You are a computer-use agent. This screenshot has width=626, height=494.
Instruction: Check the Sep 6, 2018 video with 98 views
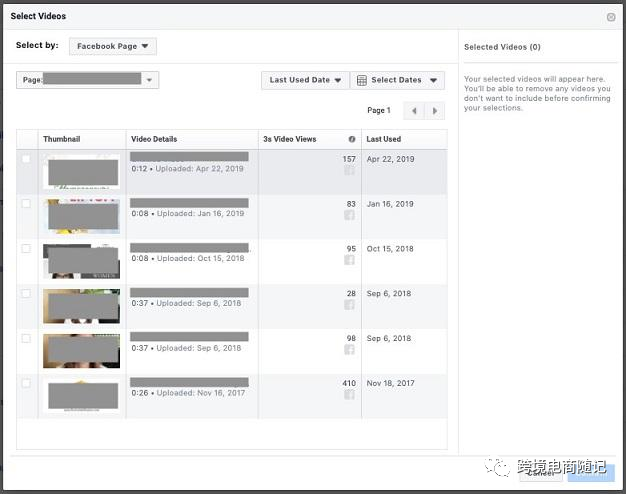tap(26, 338)
